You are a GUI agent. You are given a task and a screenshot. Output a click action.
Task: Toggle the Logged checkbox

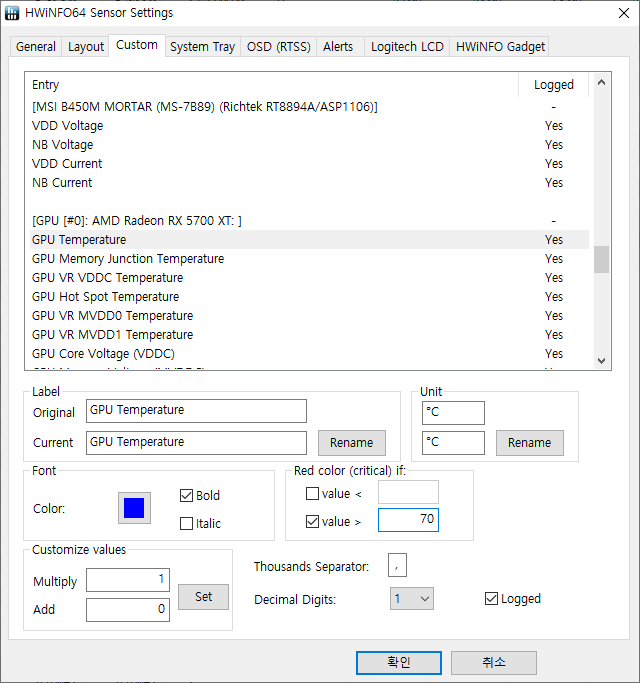click(491, 598)
